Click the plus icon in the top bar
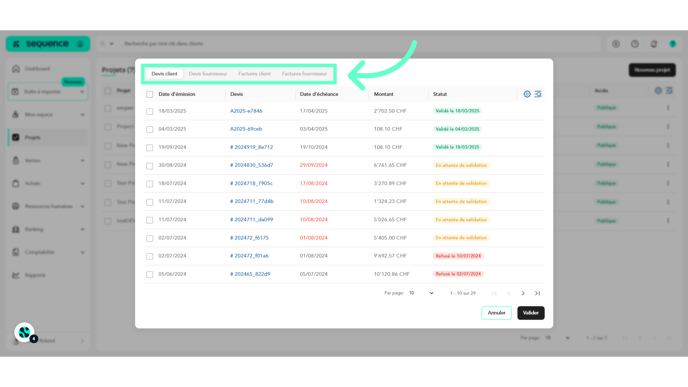 [x=616, y=44]
